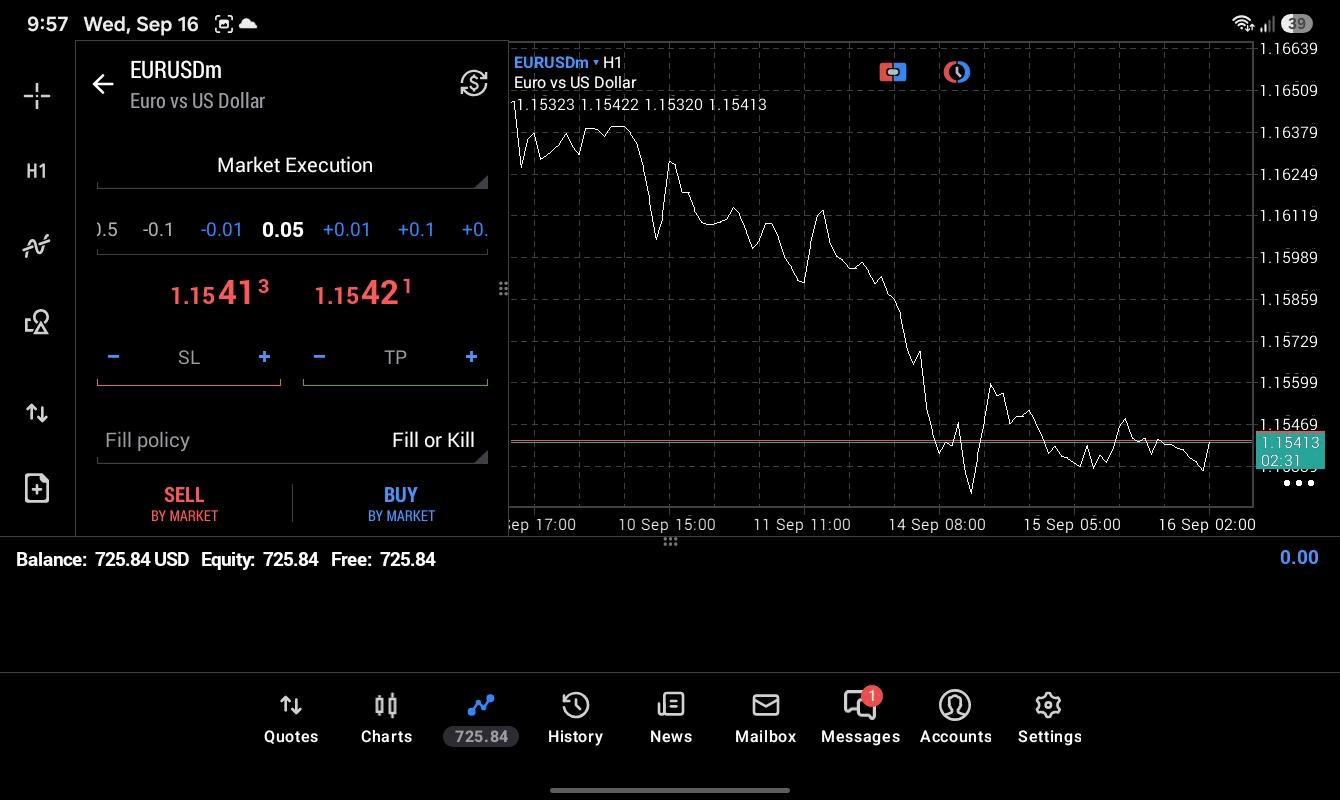1340x800 pixels.
Task: Open the three-dot chart menu
Action: coord(1298,484)
